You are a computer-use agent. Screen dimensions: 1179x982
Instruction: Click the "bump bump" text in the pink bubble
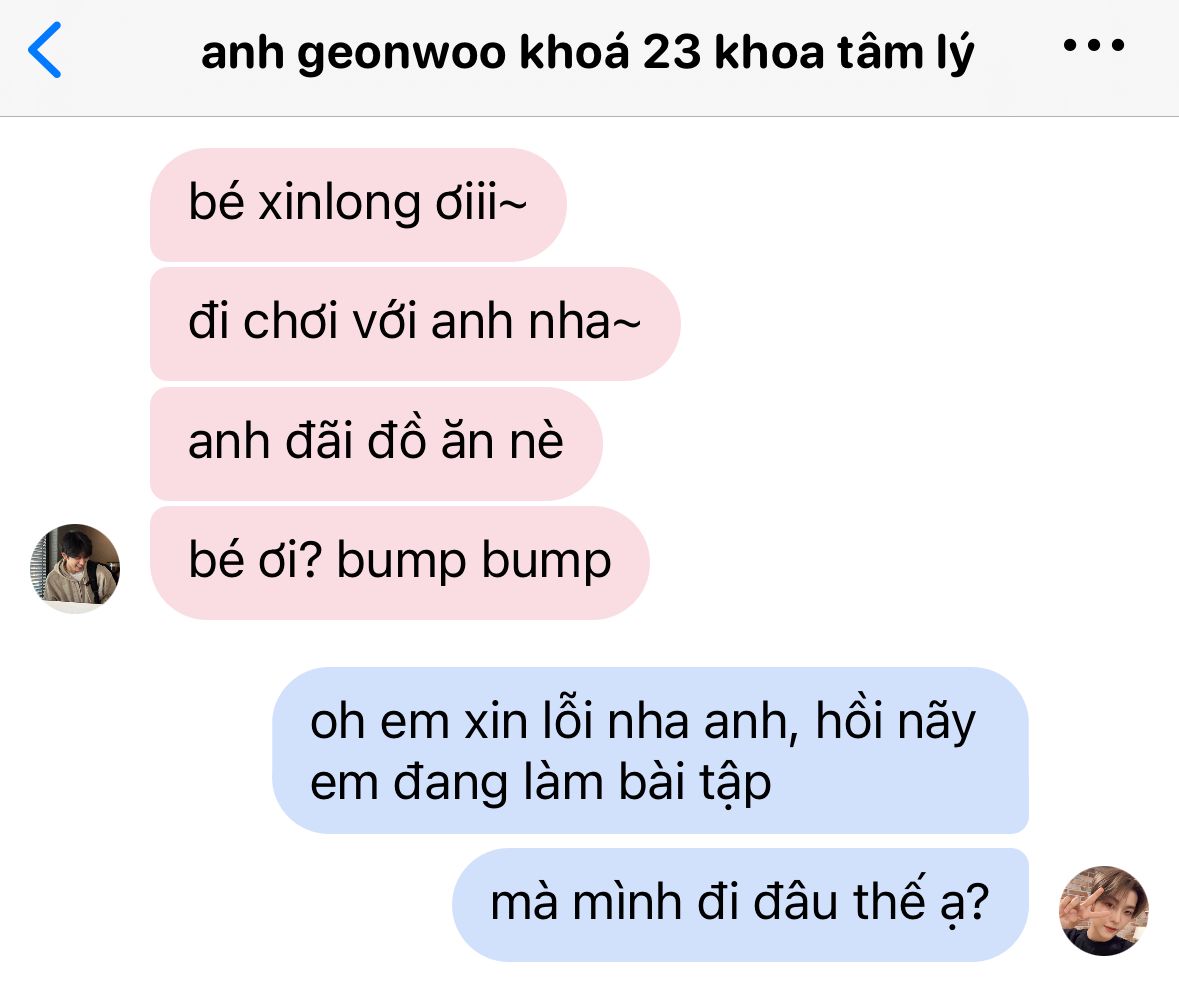click(474, 562)
